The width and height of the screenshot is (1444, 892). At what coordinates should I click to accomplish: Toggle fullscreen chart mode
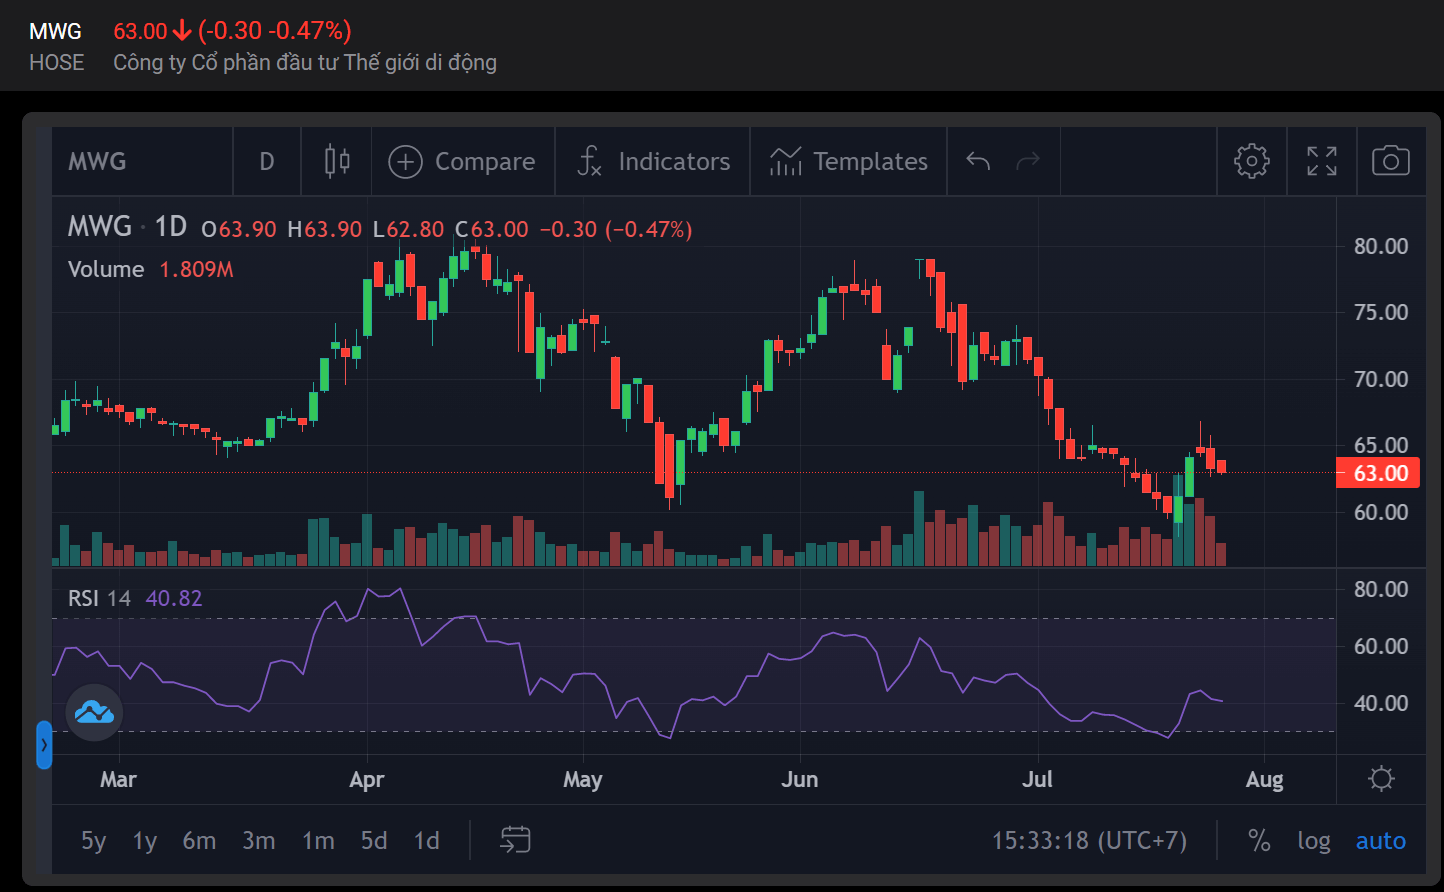tap(1322, 161)
